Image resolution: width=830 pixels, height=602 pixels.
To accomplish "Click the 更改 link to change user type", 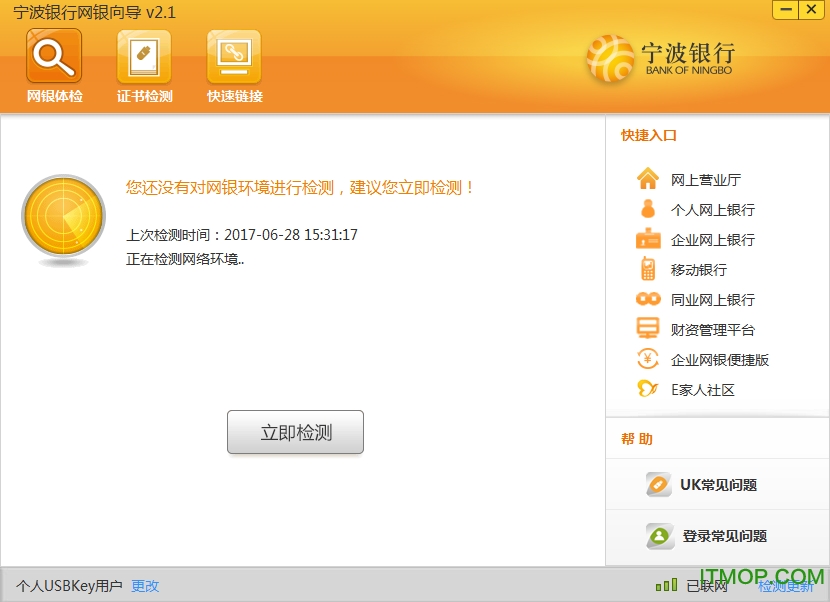I will 146,587.
